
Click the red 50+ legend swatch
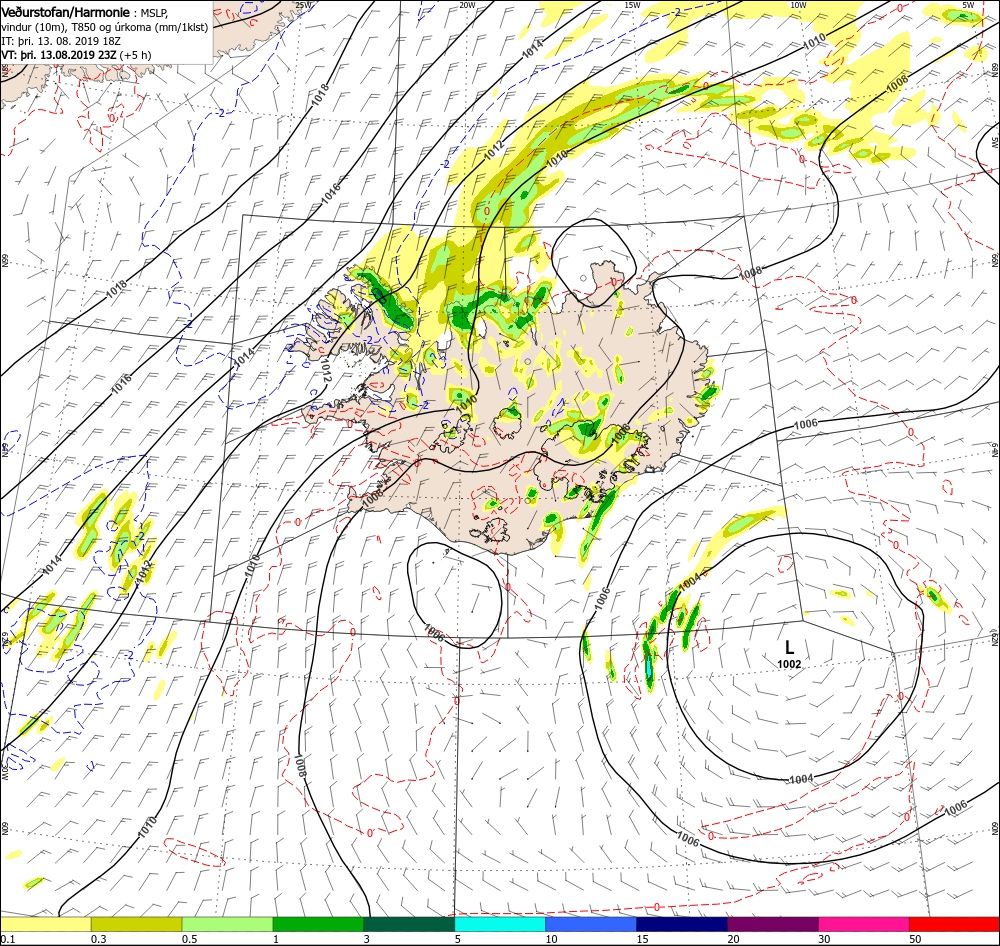954,924
